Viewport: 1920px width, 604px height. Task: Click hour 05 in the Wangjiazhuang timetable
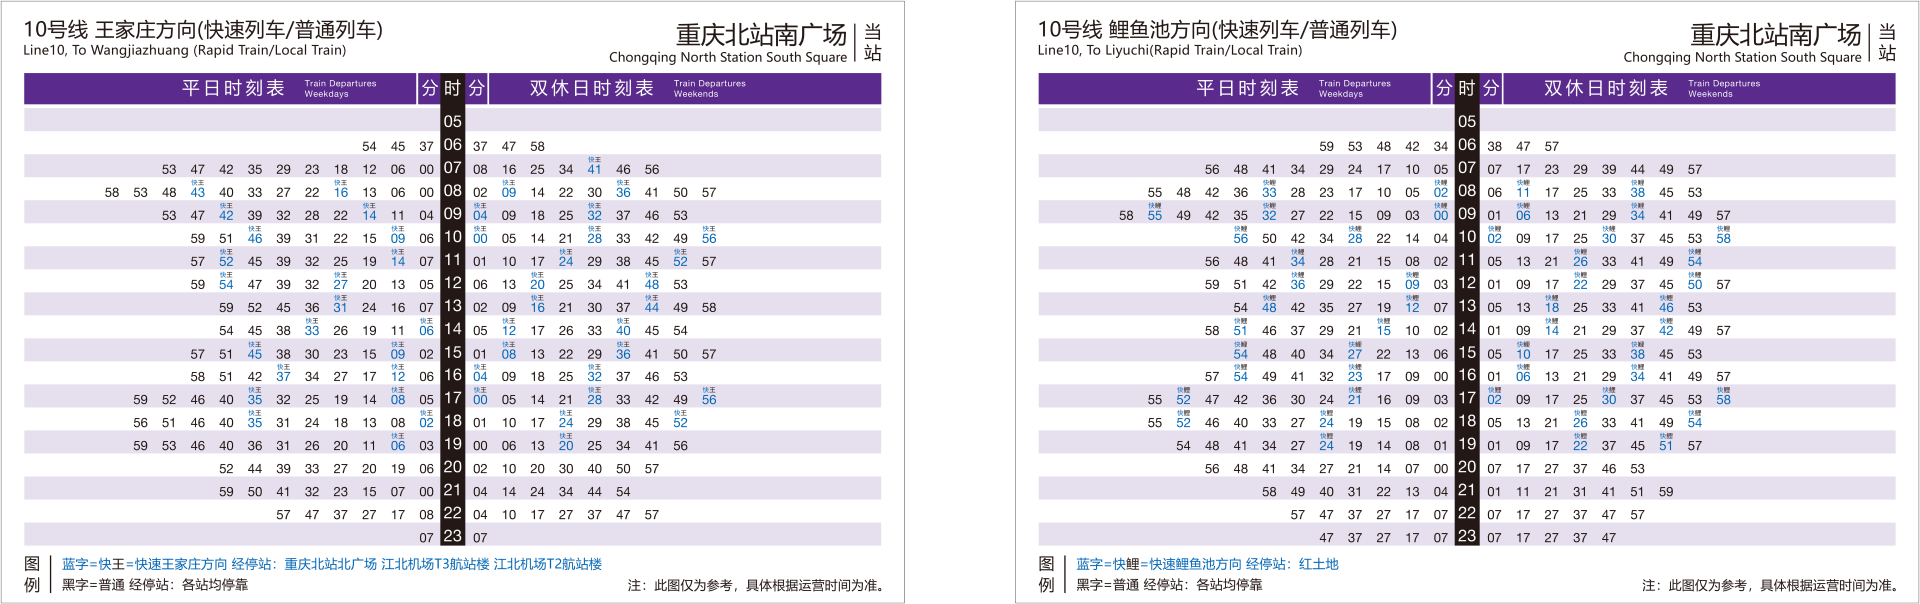453,122
